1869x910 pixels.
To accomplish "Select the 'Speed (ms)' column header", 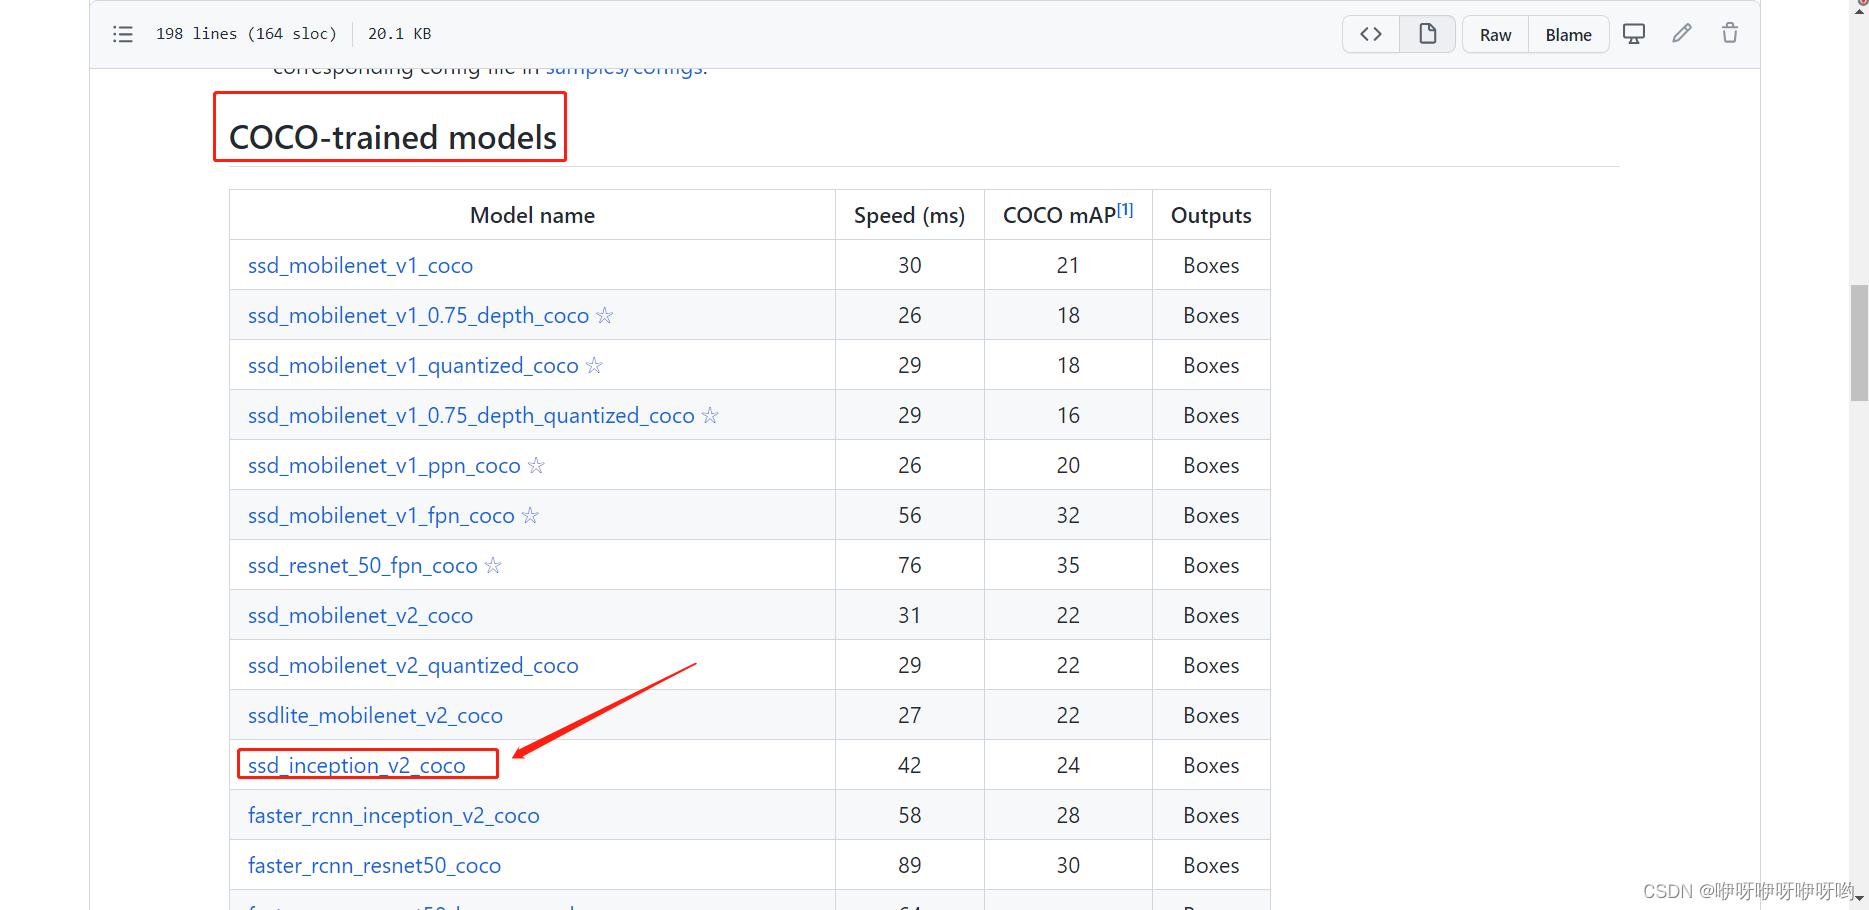I will coord(909,215).
